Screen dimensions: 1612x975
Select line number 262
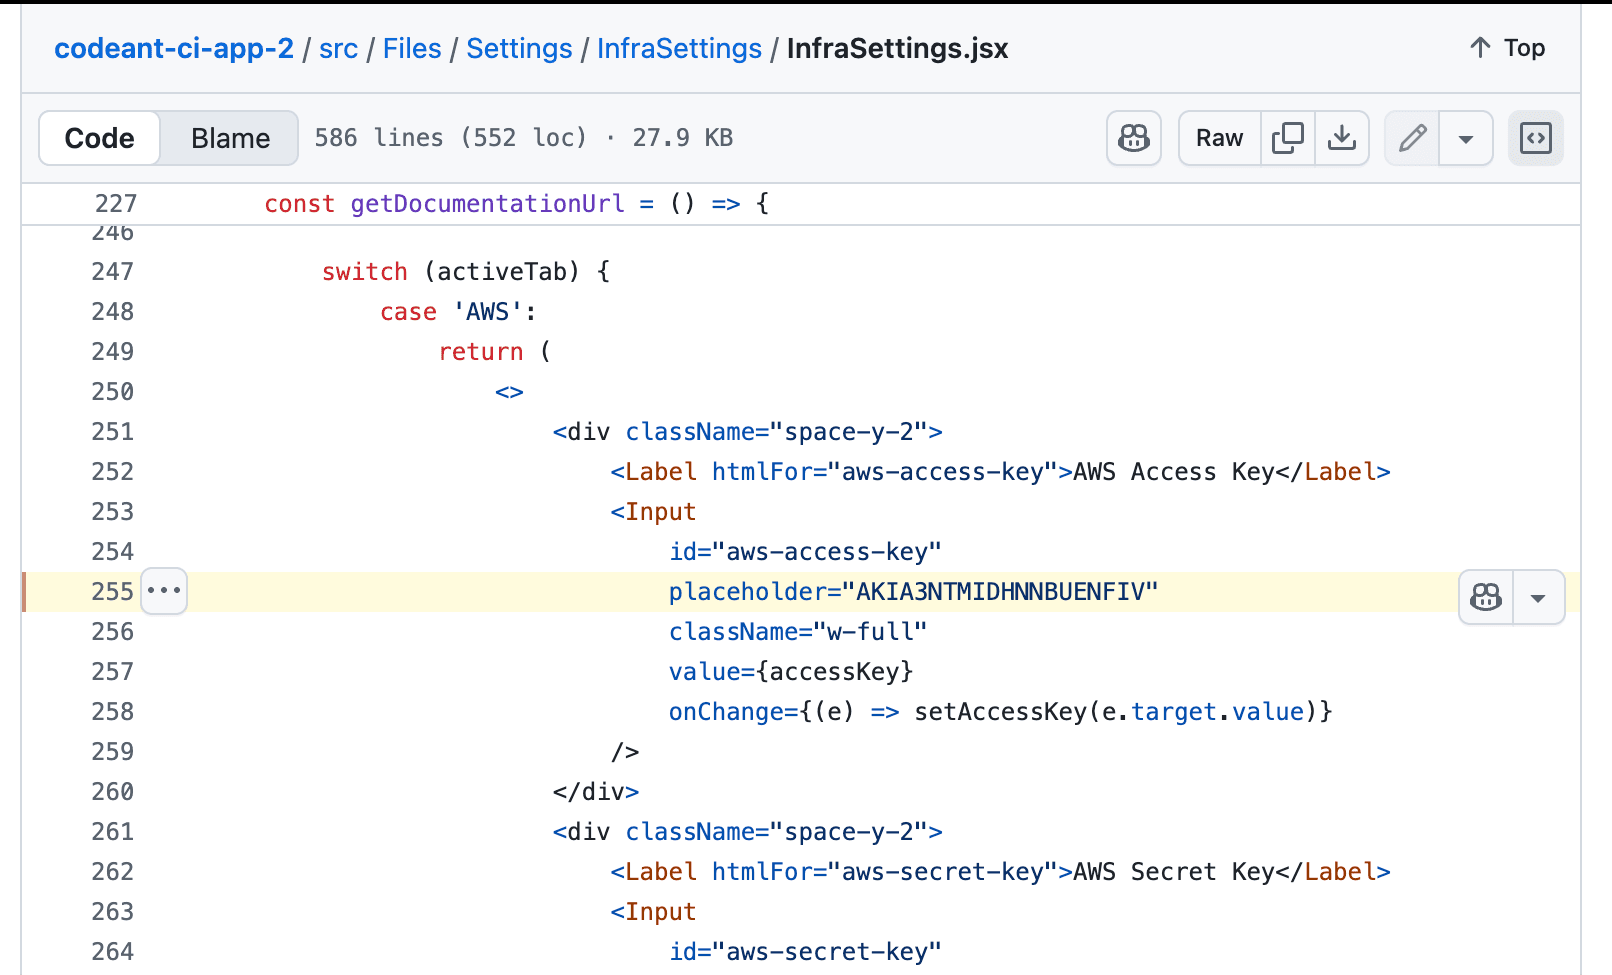[x=112, y=871]
